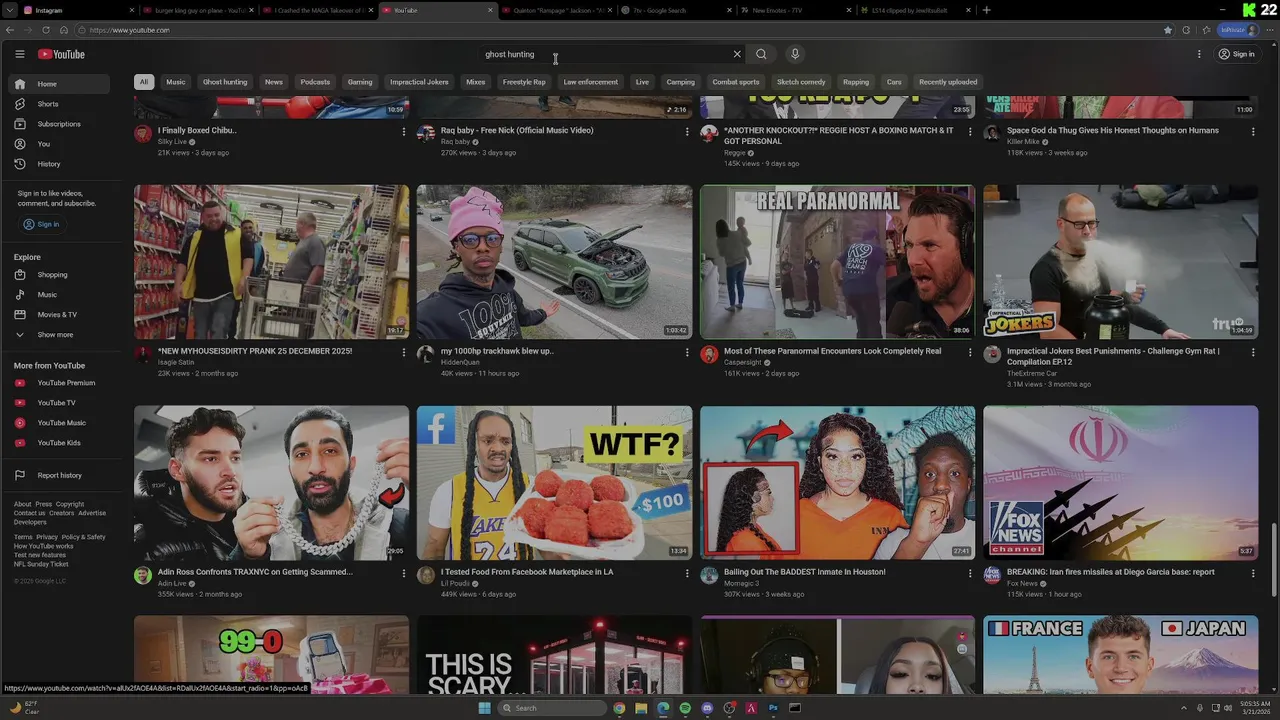Open the You section in sidebar

[x=60, y=144]
